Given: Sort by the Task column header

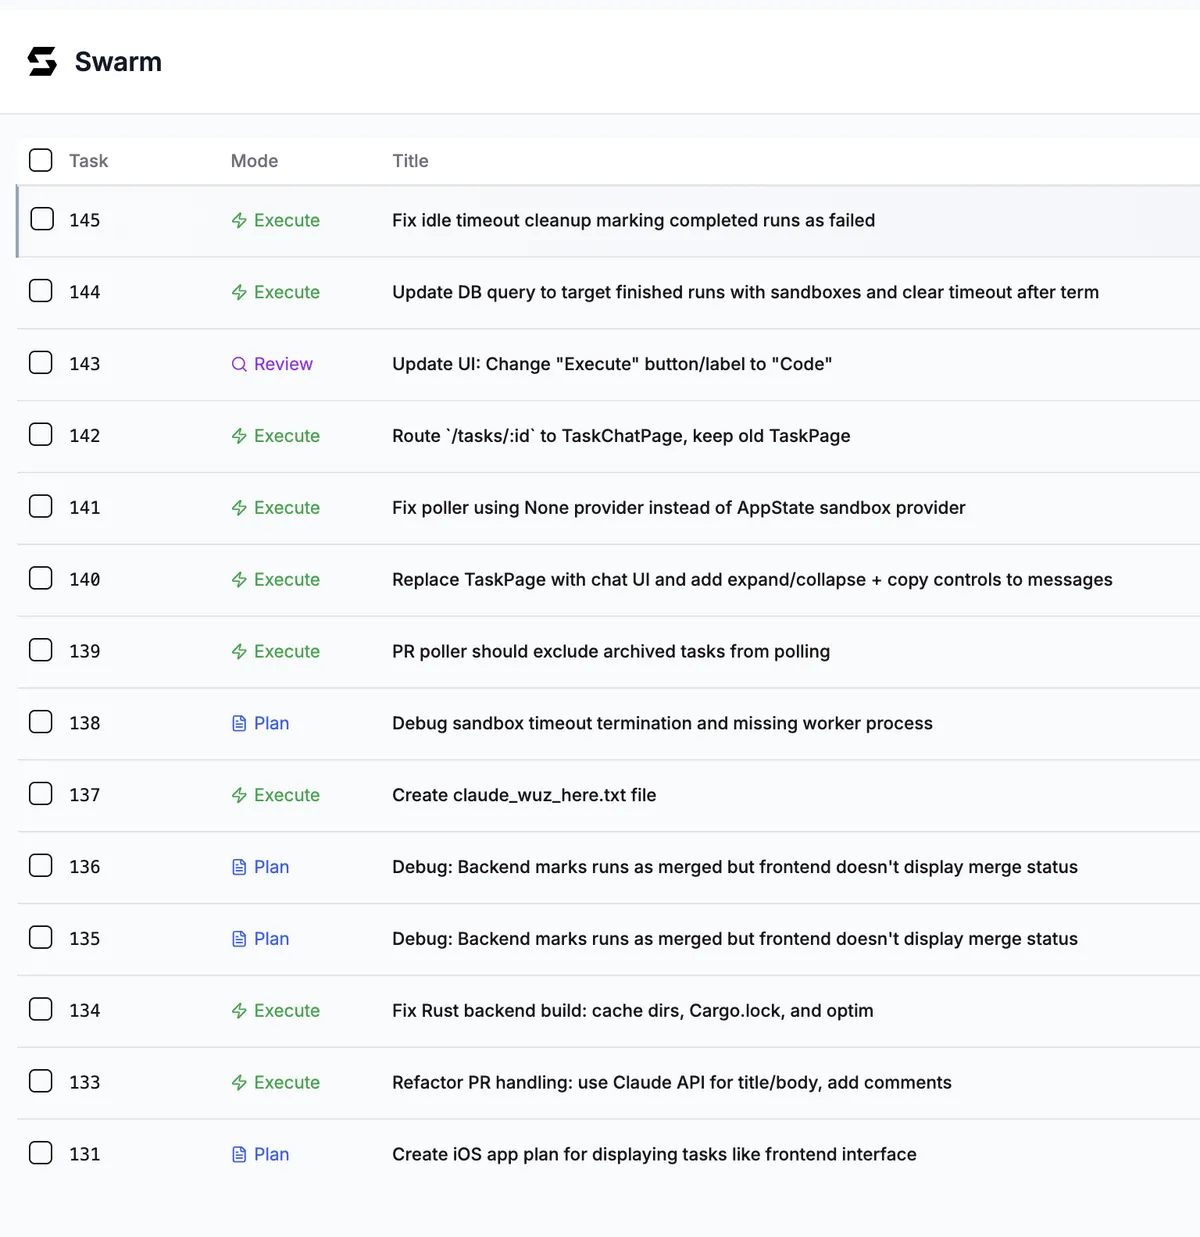Looking at the screenshot, I should (88, 161).
